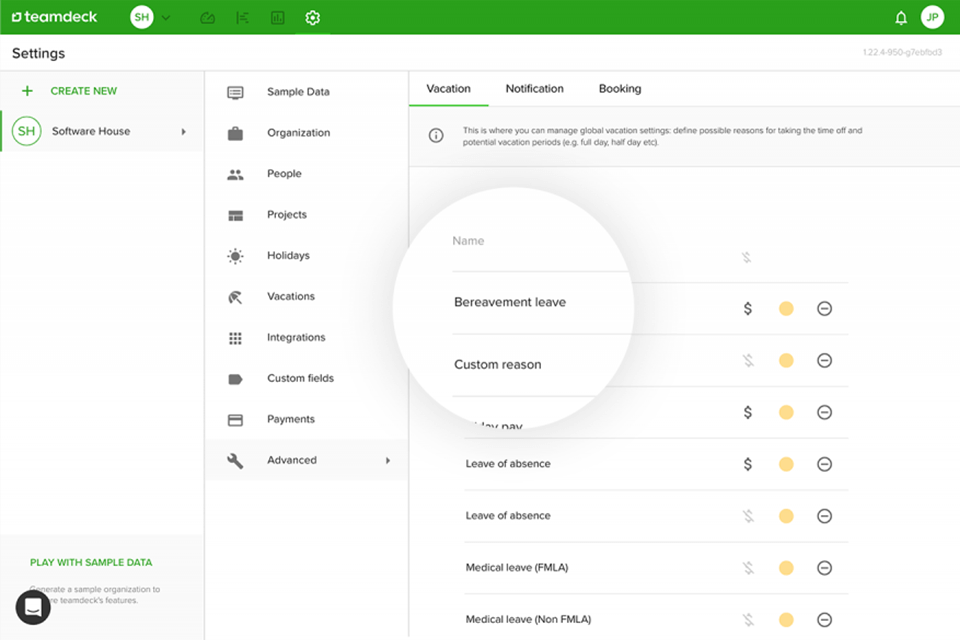Select the Medical leave (Non FMLA) name
Image resolution: width=960 pixels, height=640 pixels.
pyautogui.click(x=528, y=619)
